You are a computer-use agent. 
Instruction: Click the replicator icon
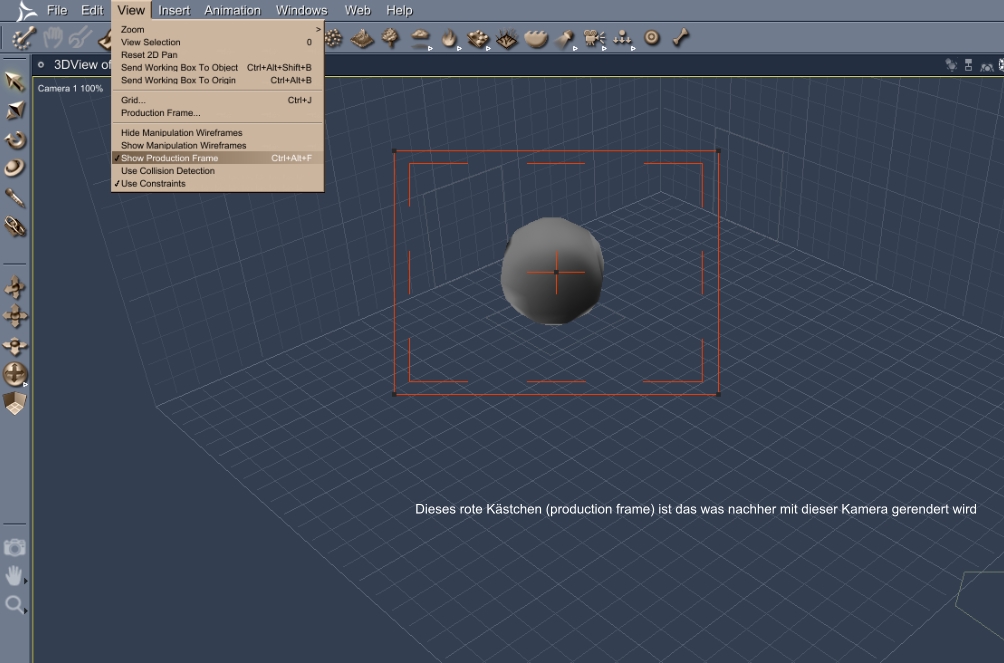477,39
